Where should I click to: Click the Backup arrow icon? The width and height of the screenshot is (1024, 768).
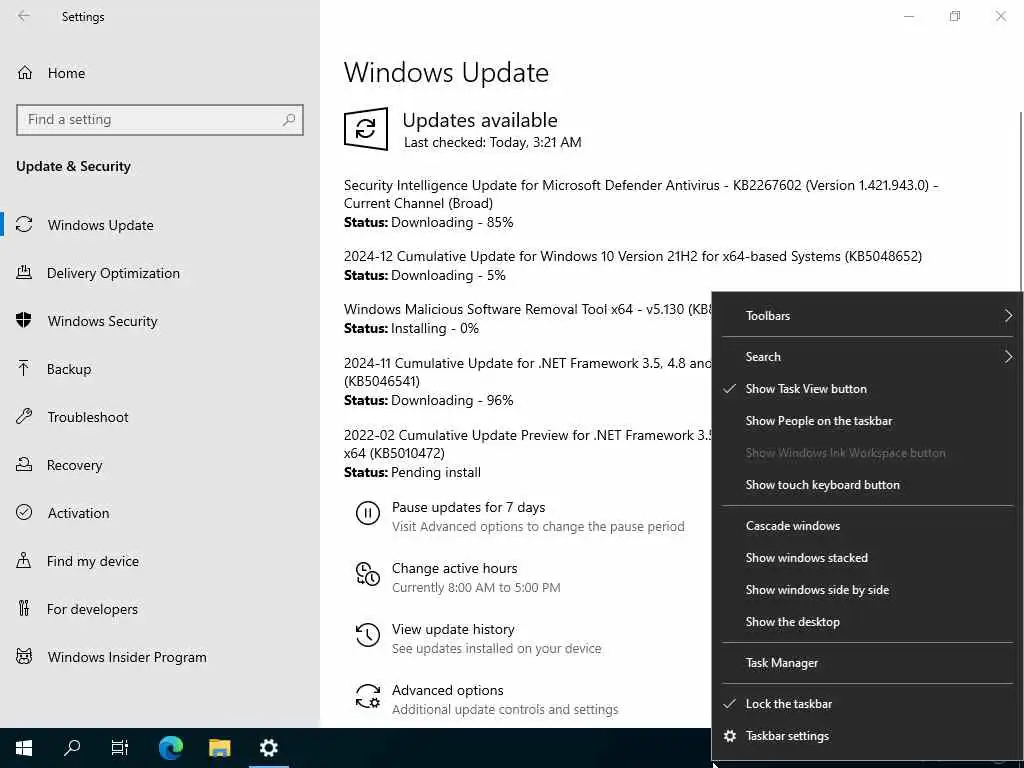tap(24, 369)
